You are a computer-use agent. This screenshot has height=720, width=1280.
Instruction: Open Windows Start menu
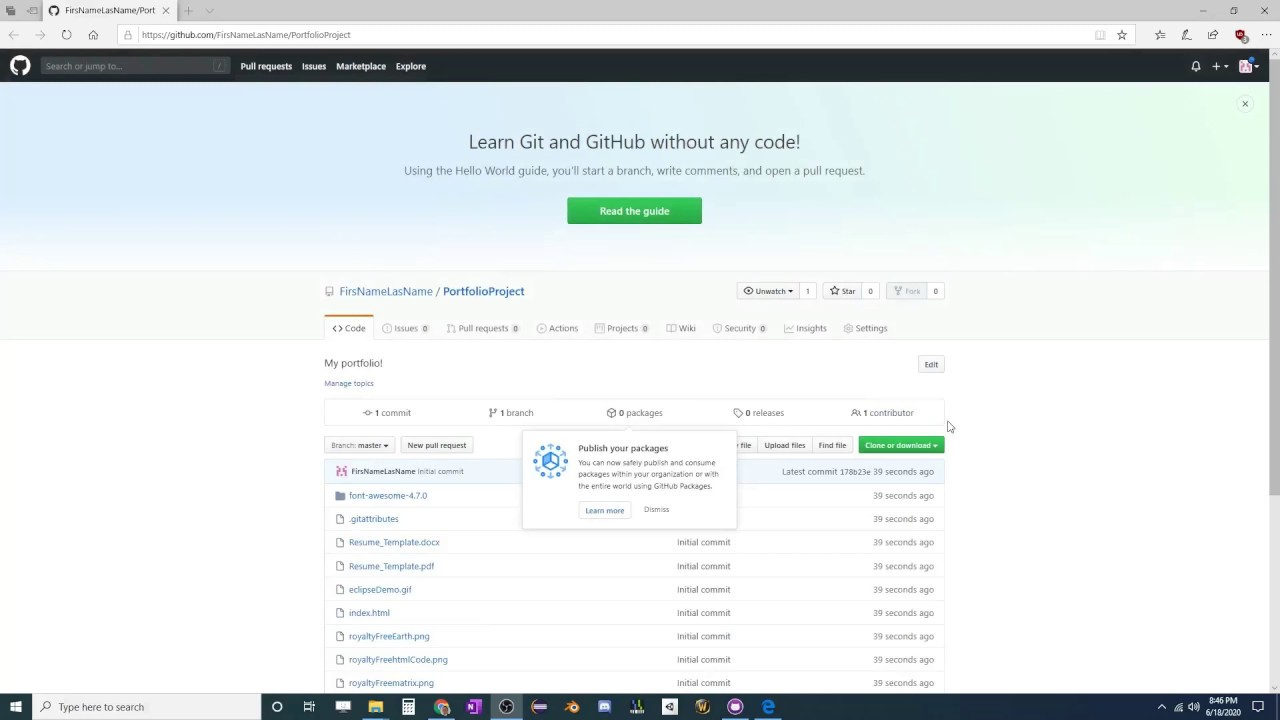(16, 707)
